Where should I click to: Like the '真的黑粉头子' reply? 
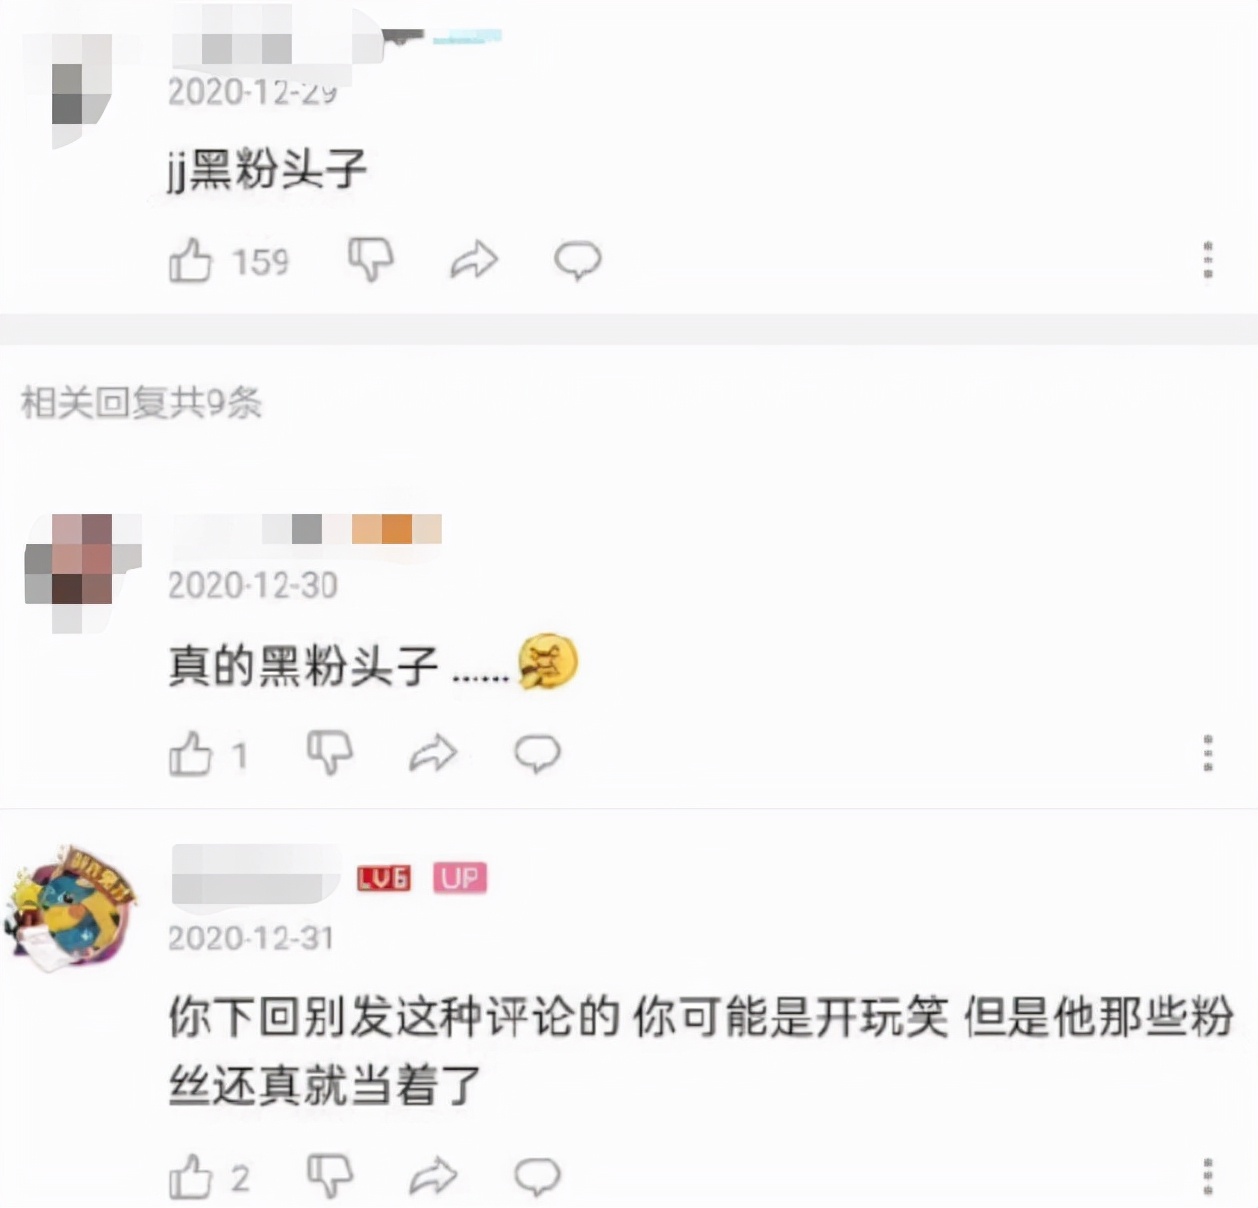coord(190,754)
